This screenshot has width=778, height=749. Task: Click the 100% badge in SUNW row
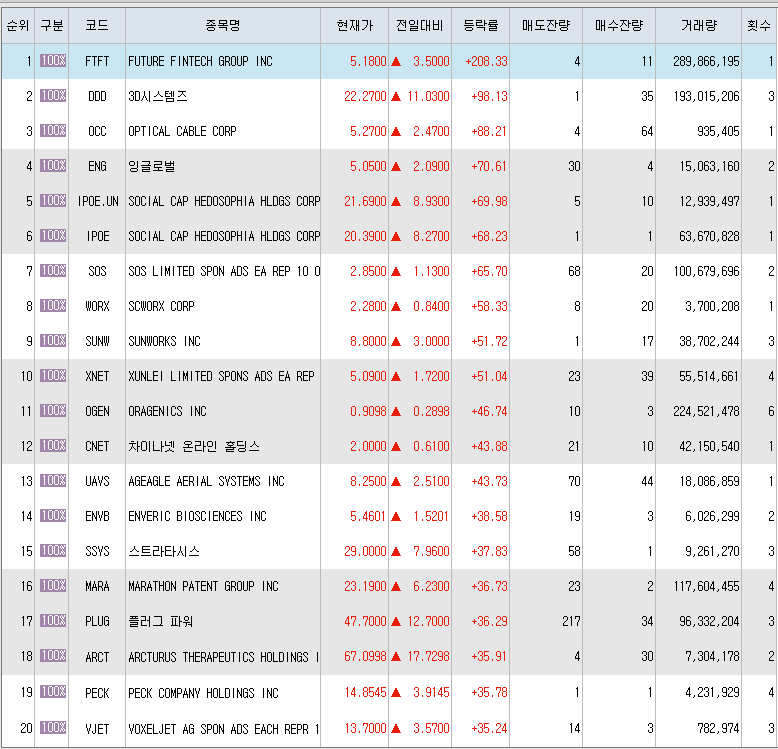pyautogui.click(x=53, y=340)
